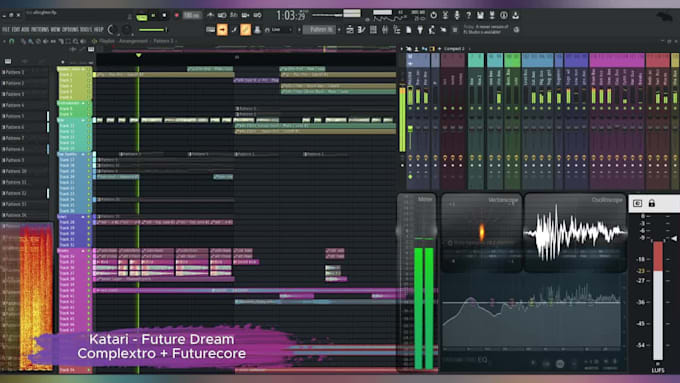This screenshot has height=383, width=680.
Task: Open the ADD menu
Action: [x=24, y=29]
